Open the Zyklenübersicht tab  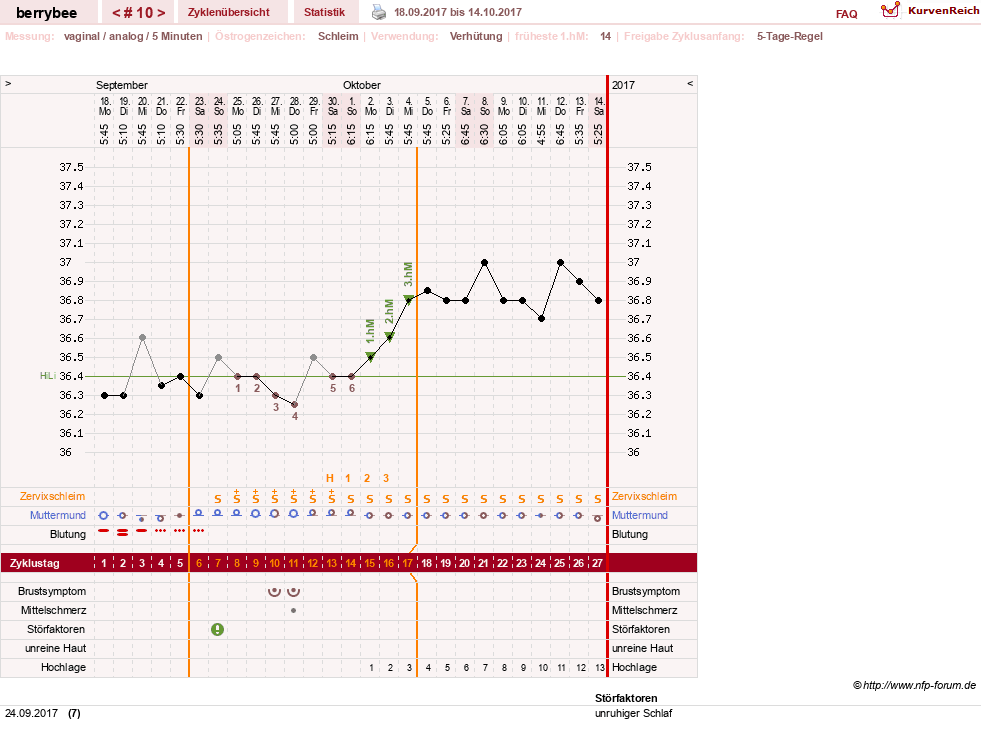coord(228,12)
